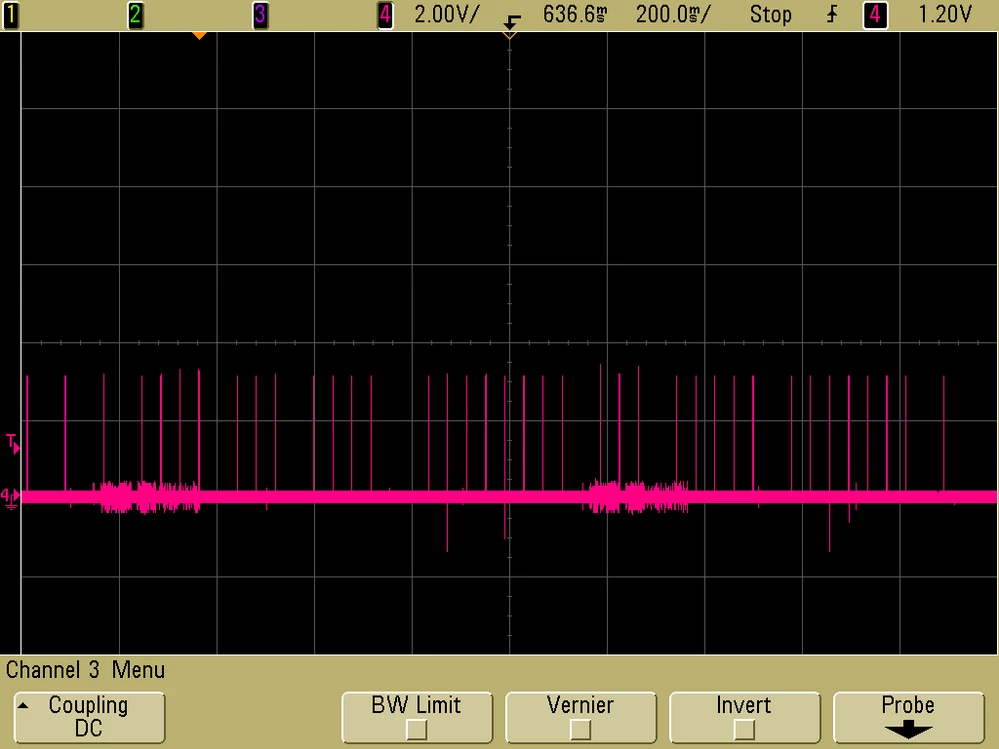Click the 200.0ms/ timebase readout
The height and width of the screenshot is (749, 999).
point(673,14)
